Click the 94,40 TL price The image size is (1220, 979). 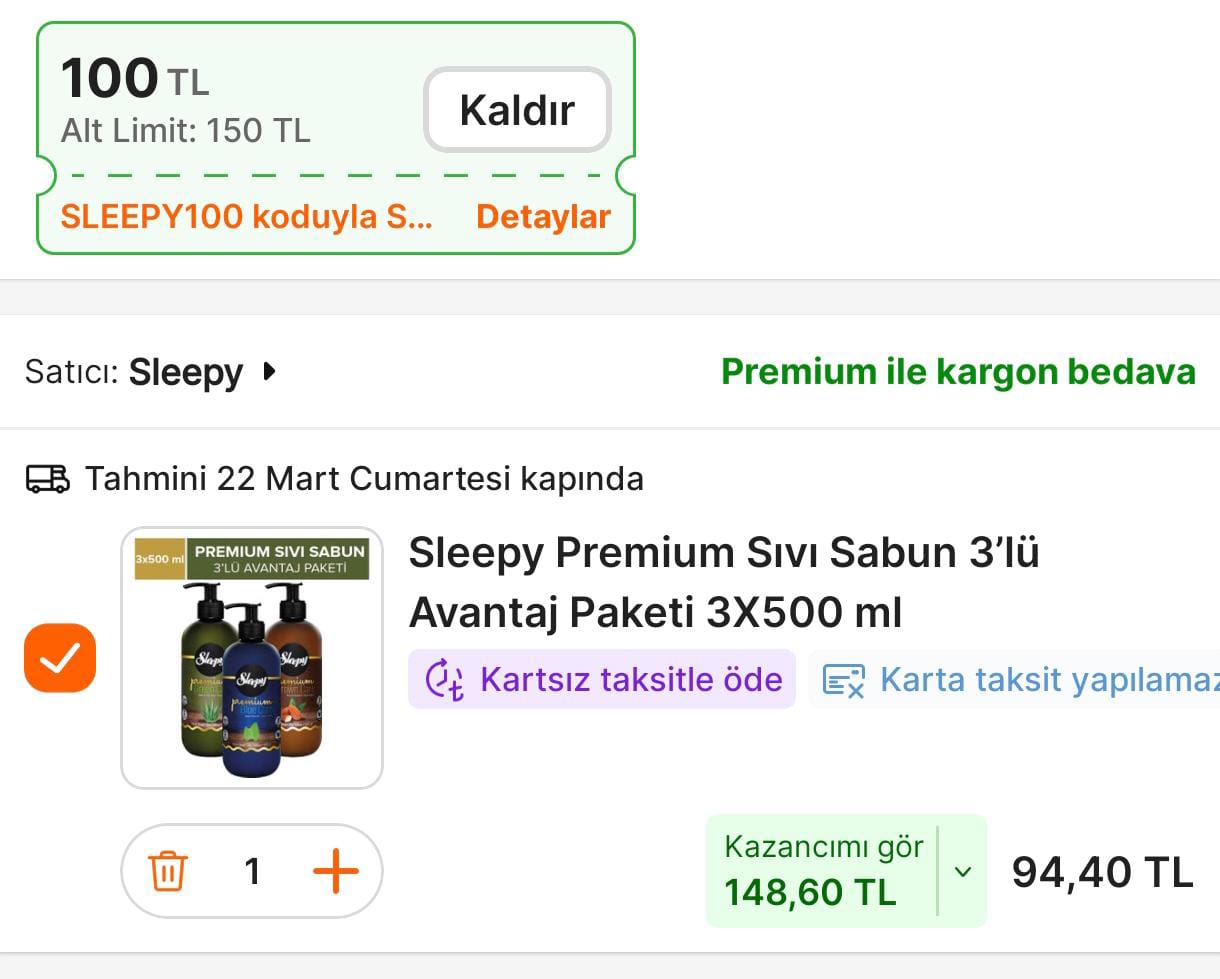(1102, 871)
